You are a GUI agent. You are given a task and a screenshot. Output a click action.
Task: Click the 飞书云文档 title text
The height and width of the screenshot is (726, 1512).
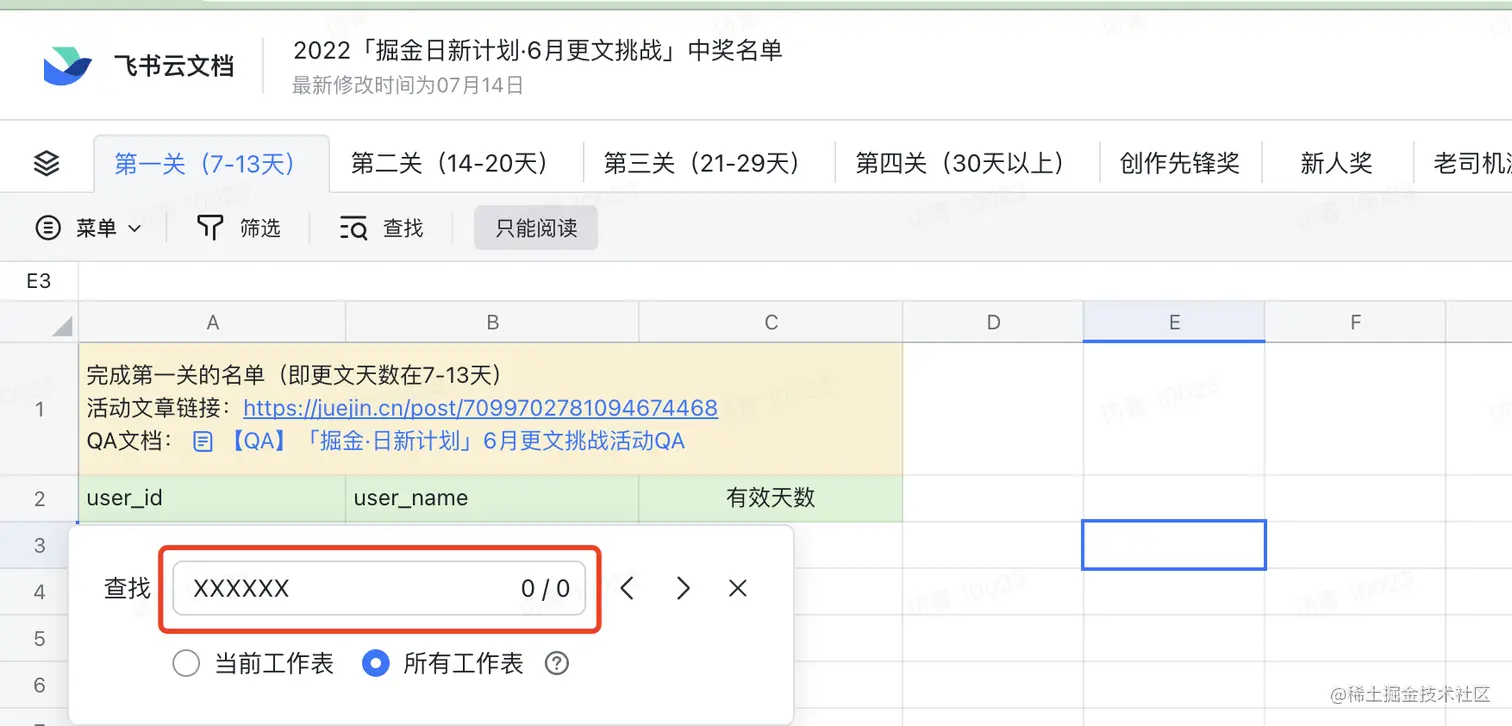pyautogui.click(x=173, y=67)
